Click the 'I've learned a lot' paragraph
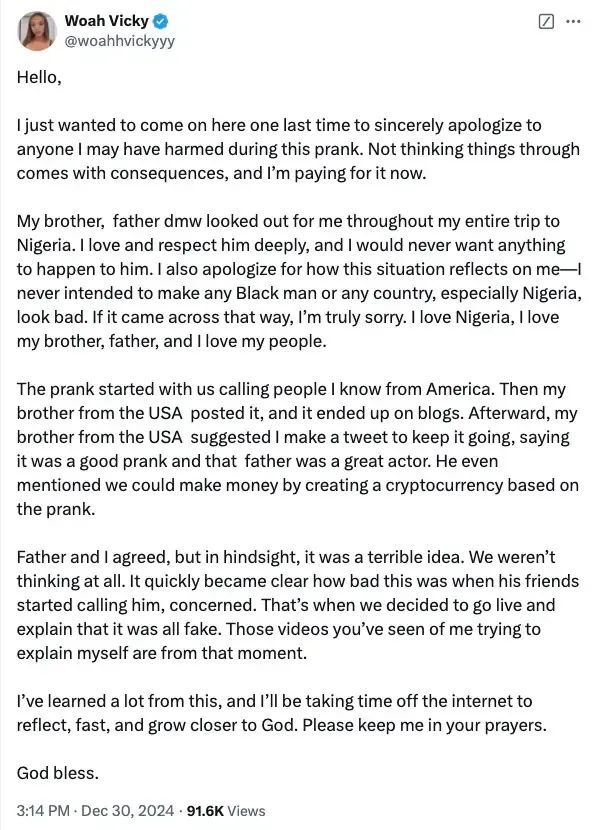 tap(282, 712)
